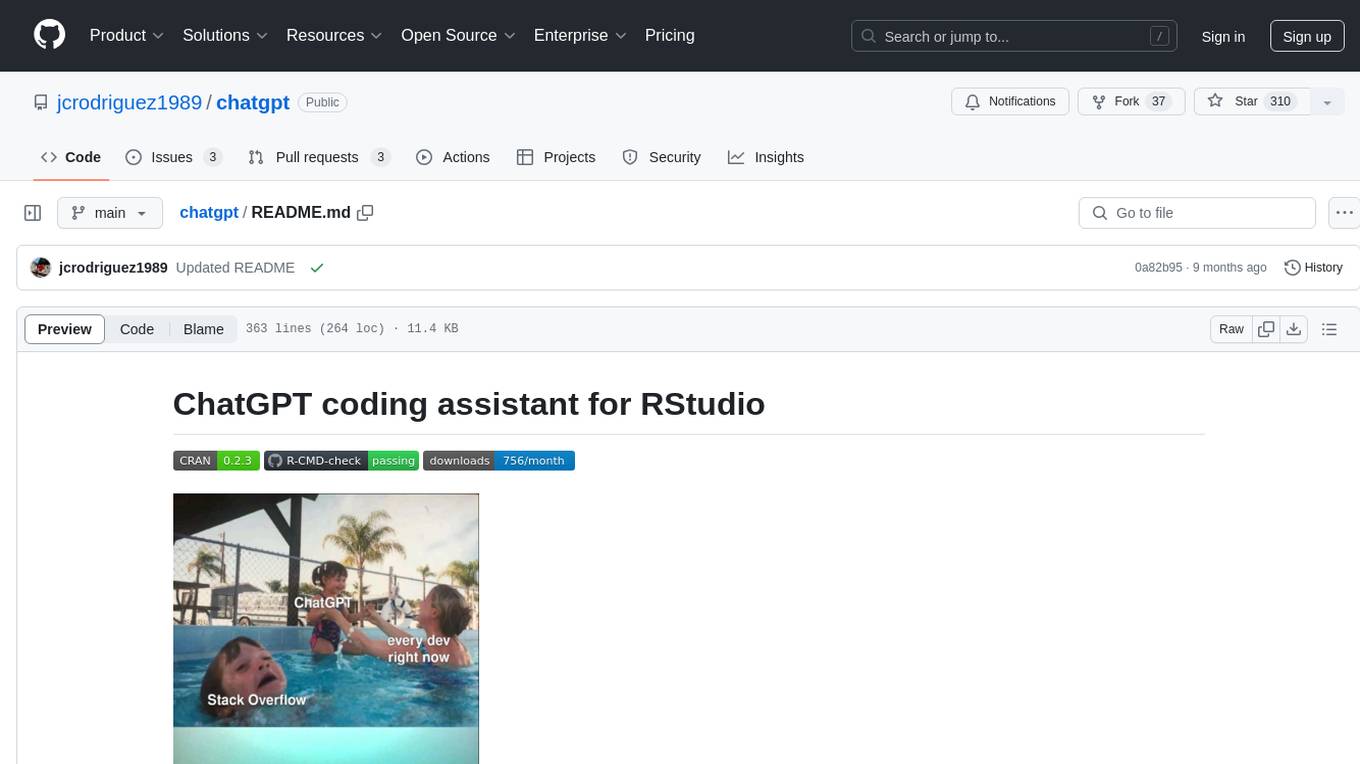Open the Updated README commit message
1360x764 pixels.
[x=235, y=268]
